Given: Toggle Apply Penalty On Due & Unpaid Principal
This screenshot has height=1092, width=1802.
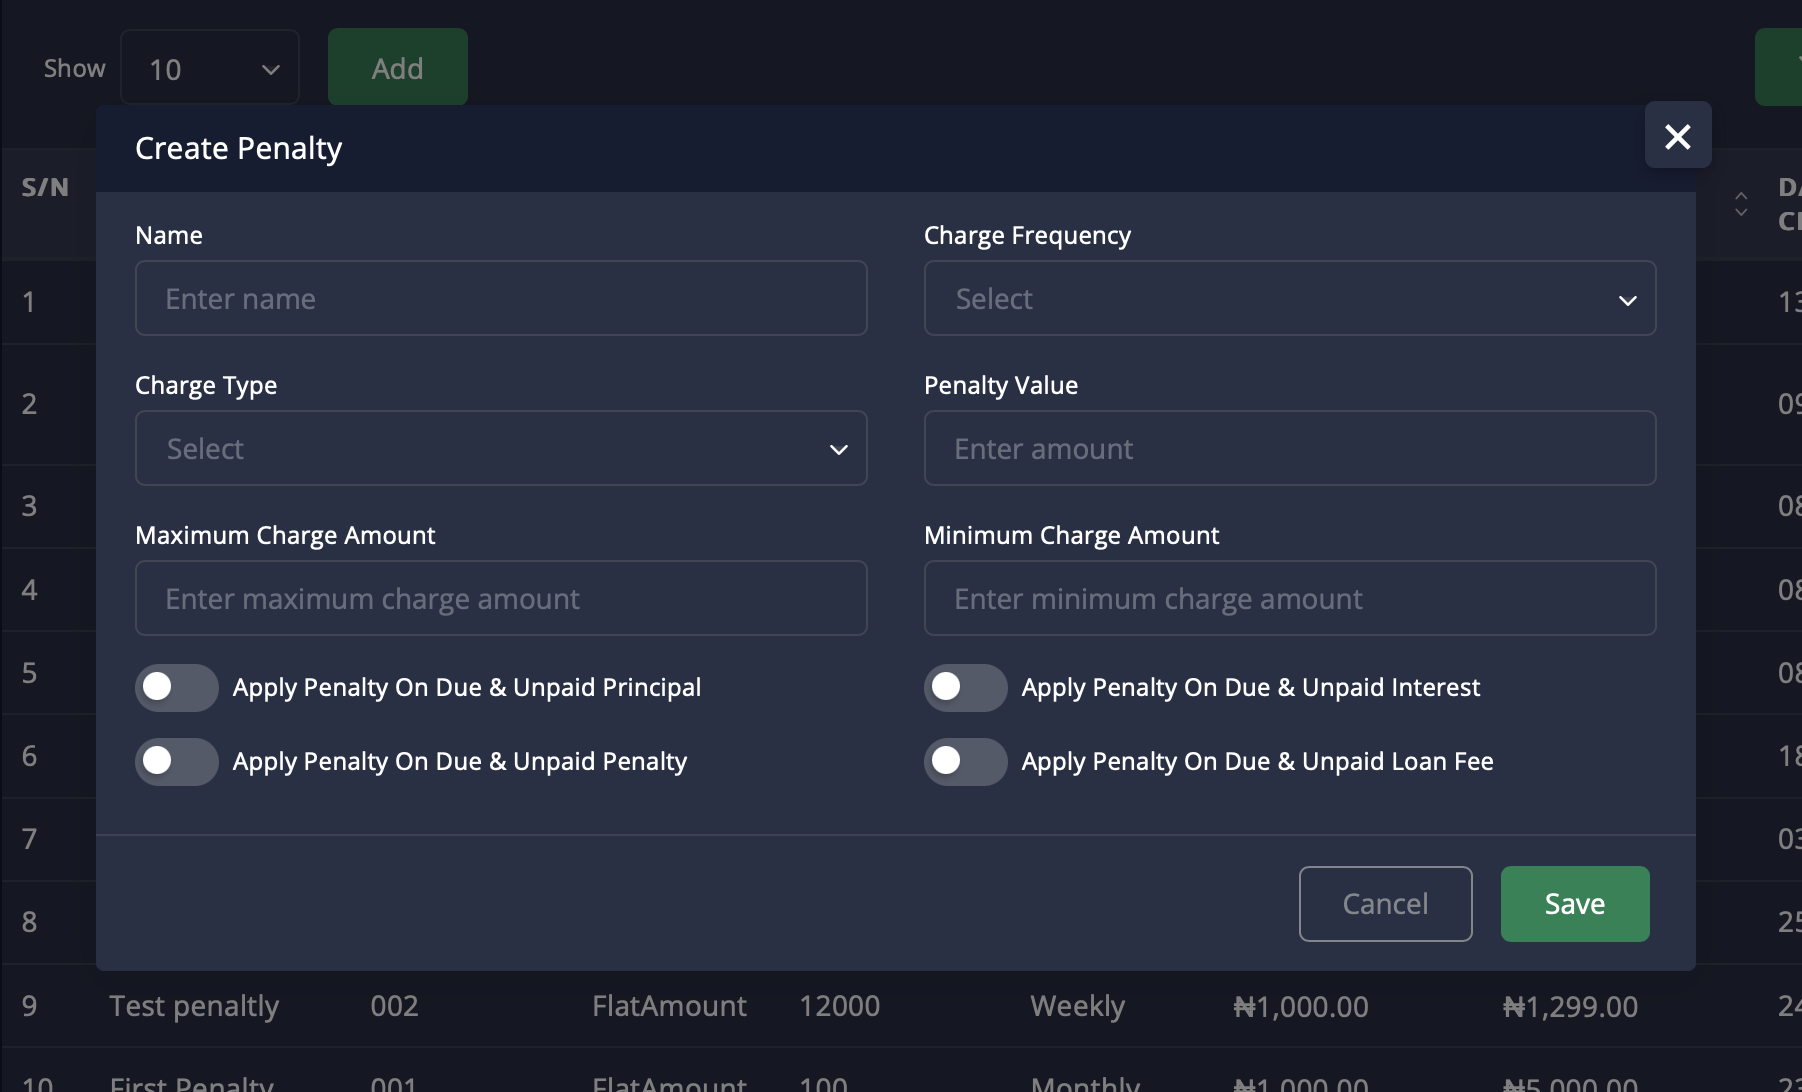Looking at the screenshot, I should [177, 687].
